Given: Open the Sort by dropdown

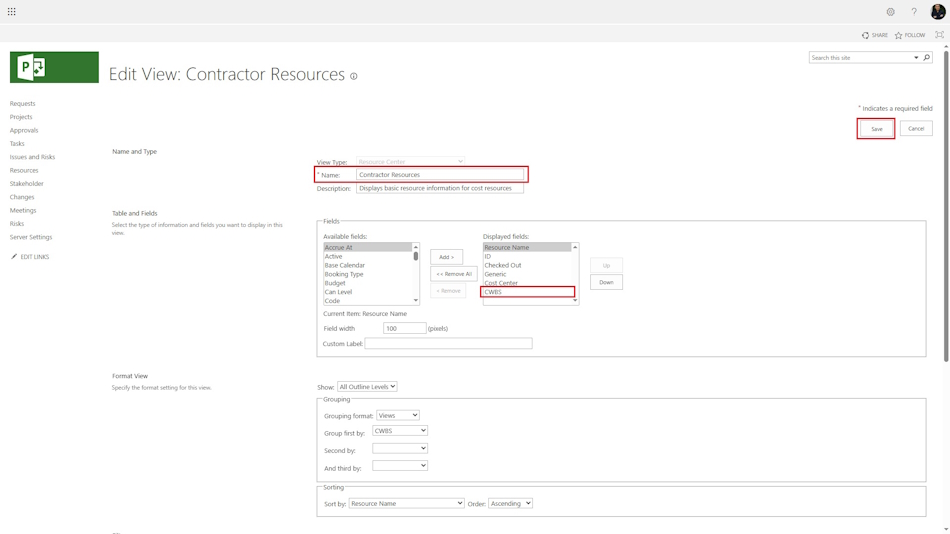Looking at the screenshot, I should click(x=407, y=504).
